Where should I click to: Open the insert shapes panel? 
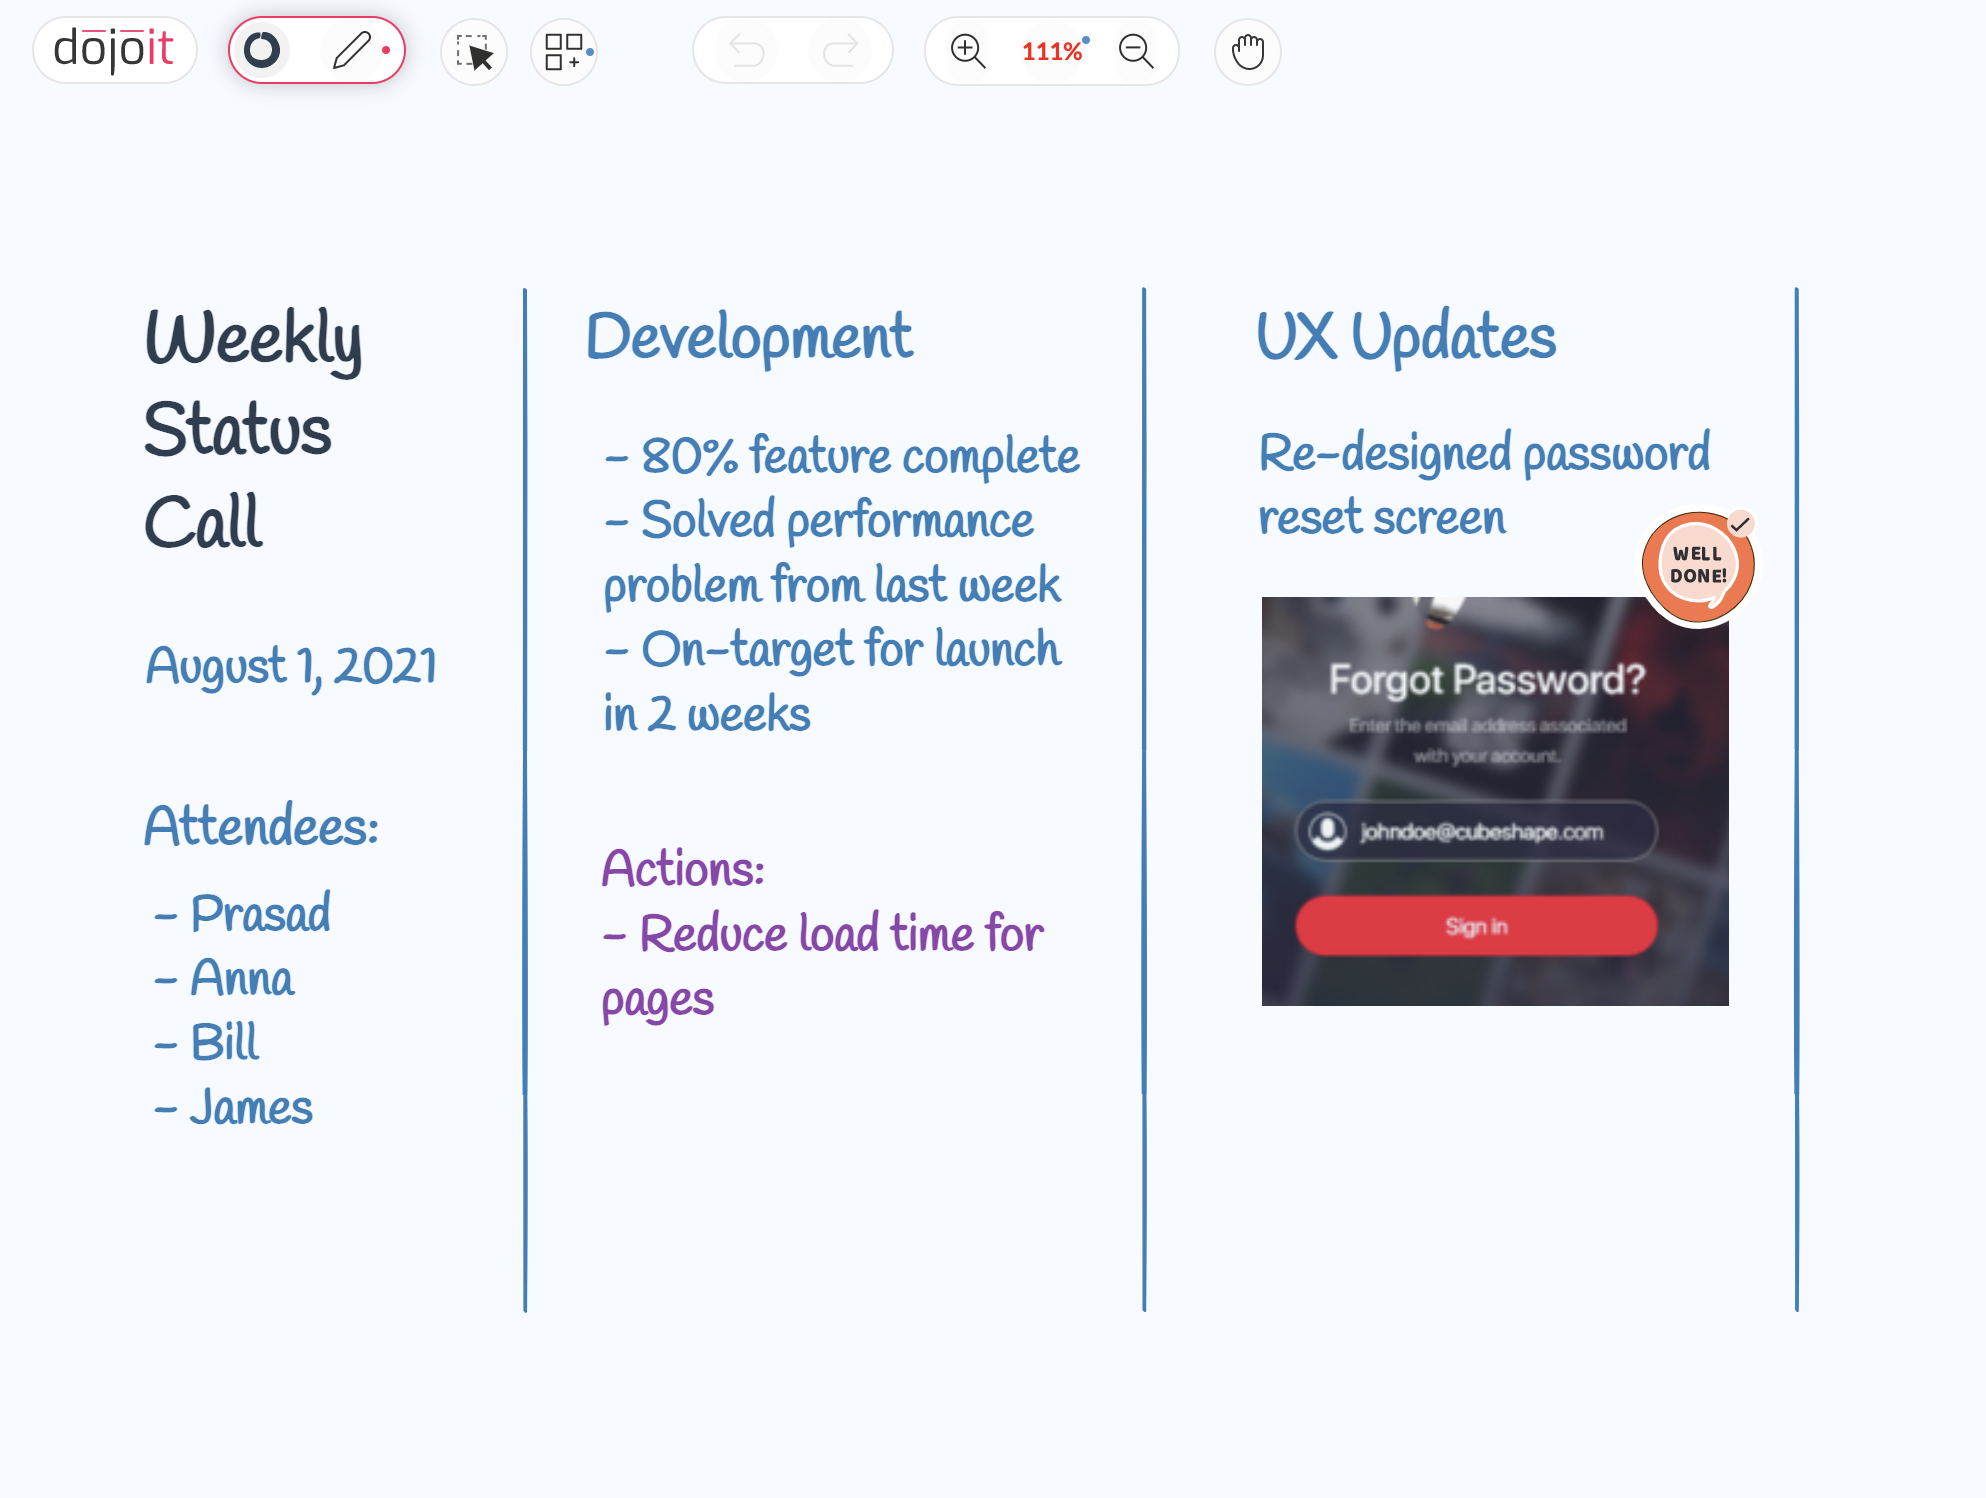(563, 51)
